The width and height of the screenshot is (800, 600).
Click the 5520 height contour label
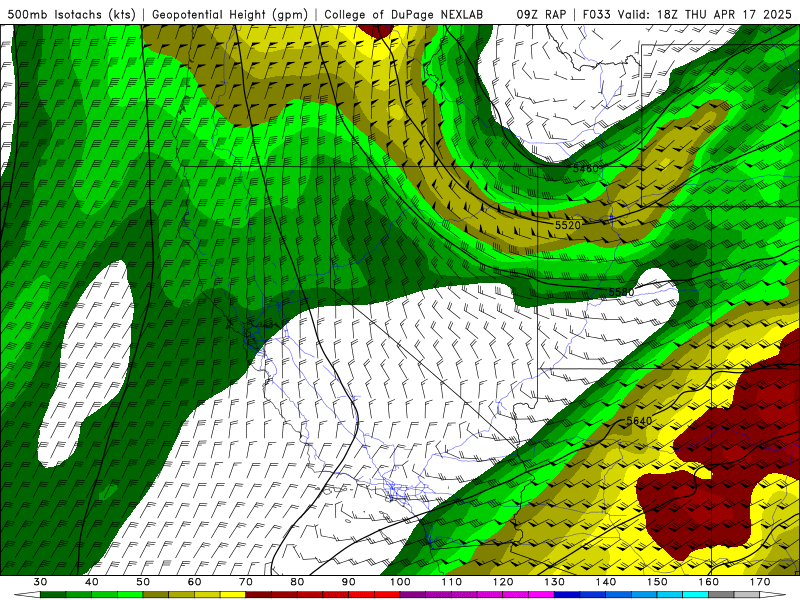click(x=568, y=225)
